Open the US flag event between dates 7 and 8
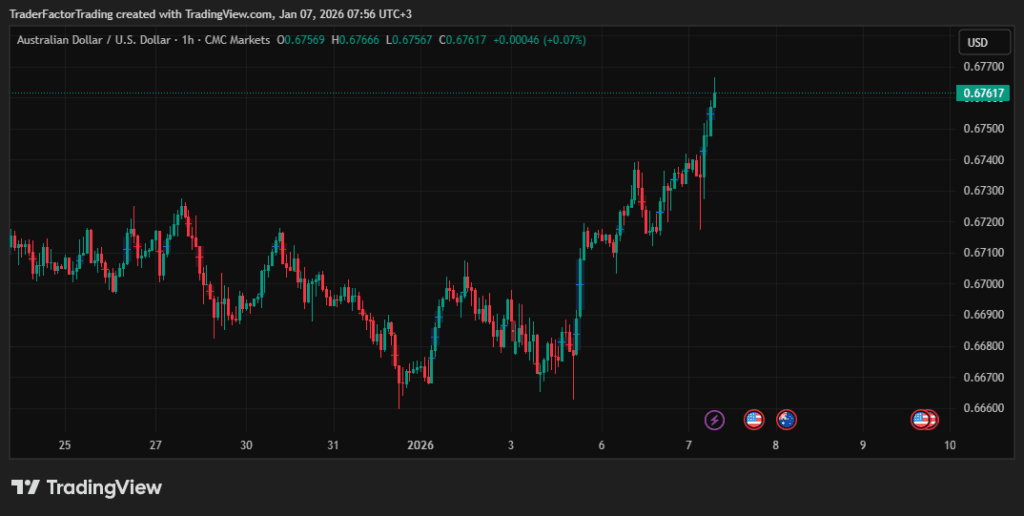 pos(754,419)
